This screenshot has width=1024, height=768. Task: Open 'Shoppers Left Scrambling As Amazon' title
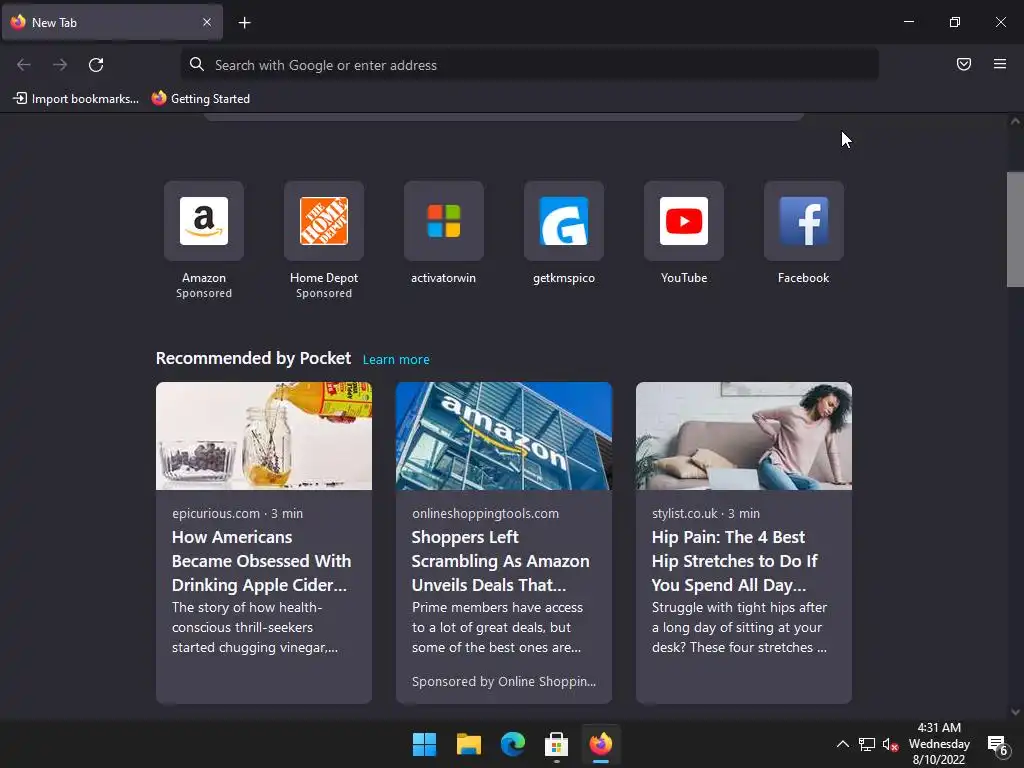pyautogui.click(x=500, y=561)
